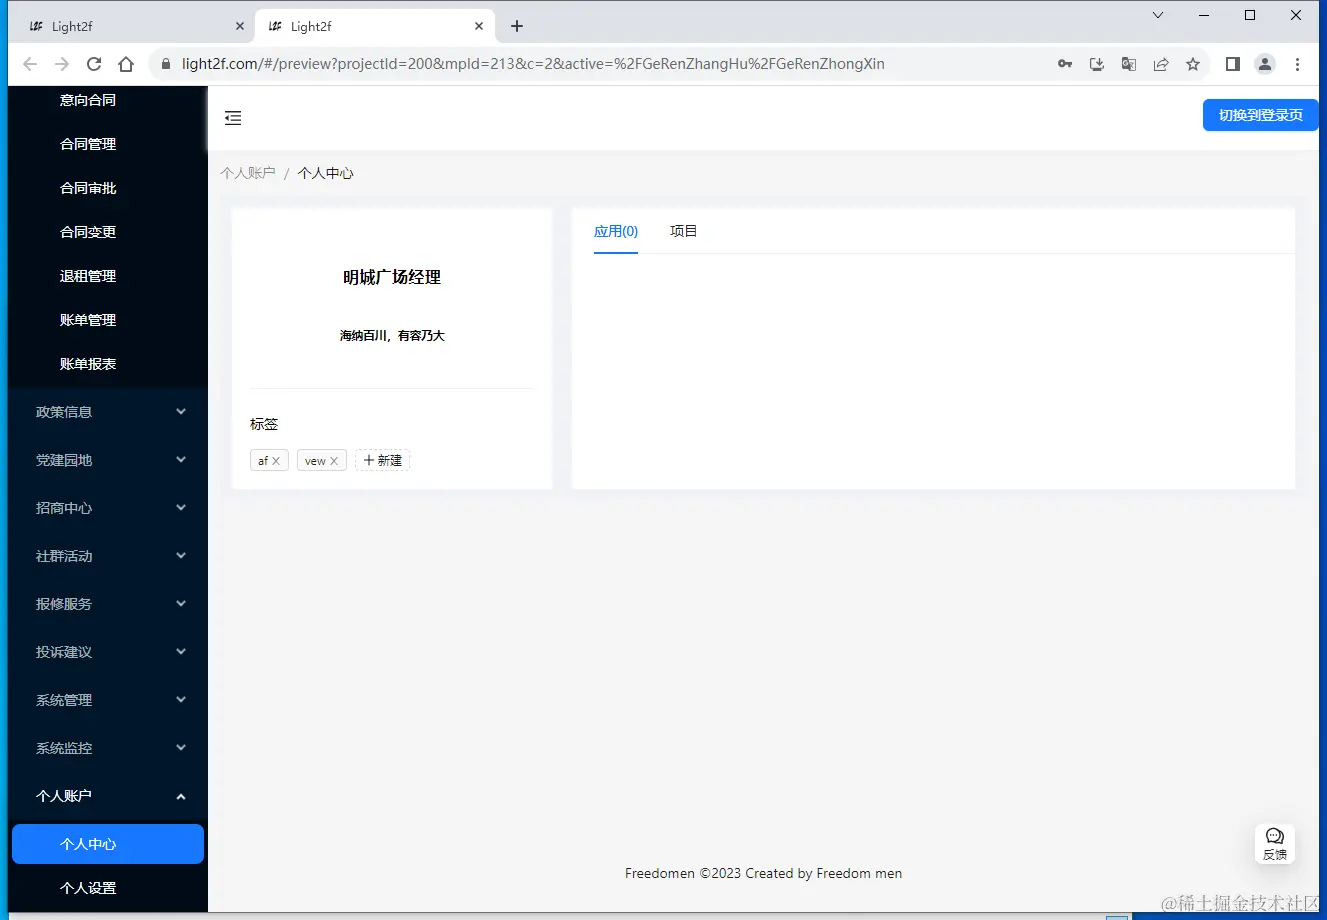Click the browser forward arrow
Image resolution: width=1327 pixels, height=920 pixels.
pyautogui.click(x=62, y=64)
